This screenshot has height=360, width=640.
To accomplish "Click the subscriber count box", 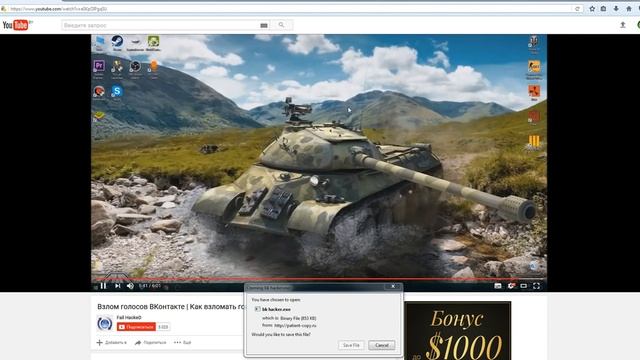I will 163,327.
